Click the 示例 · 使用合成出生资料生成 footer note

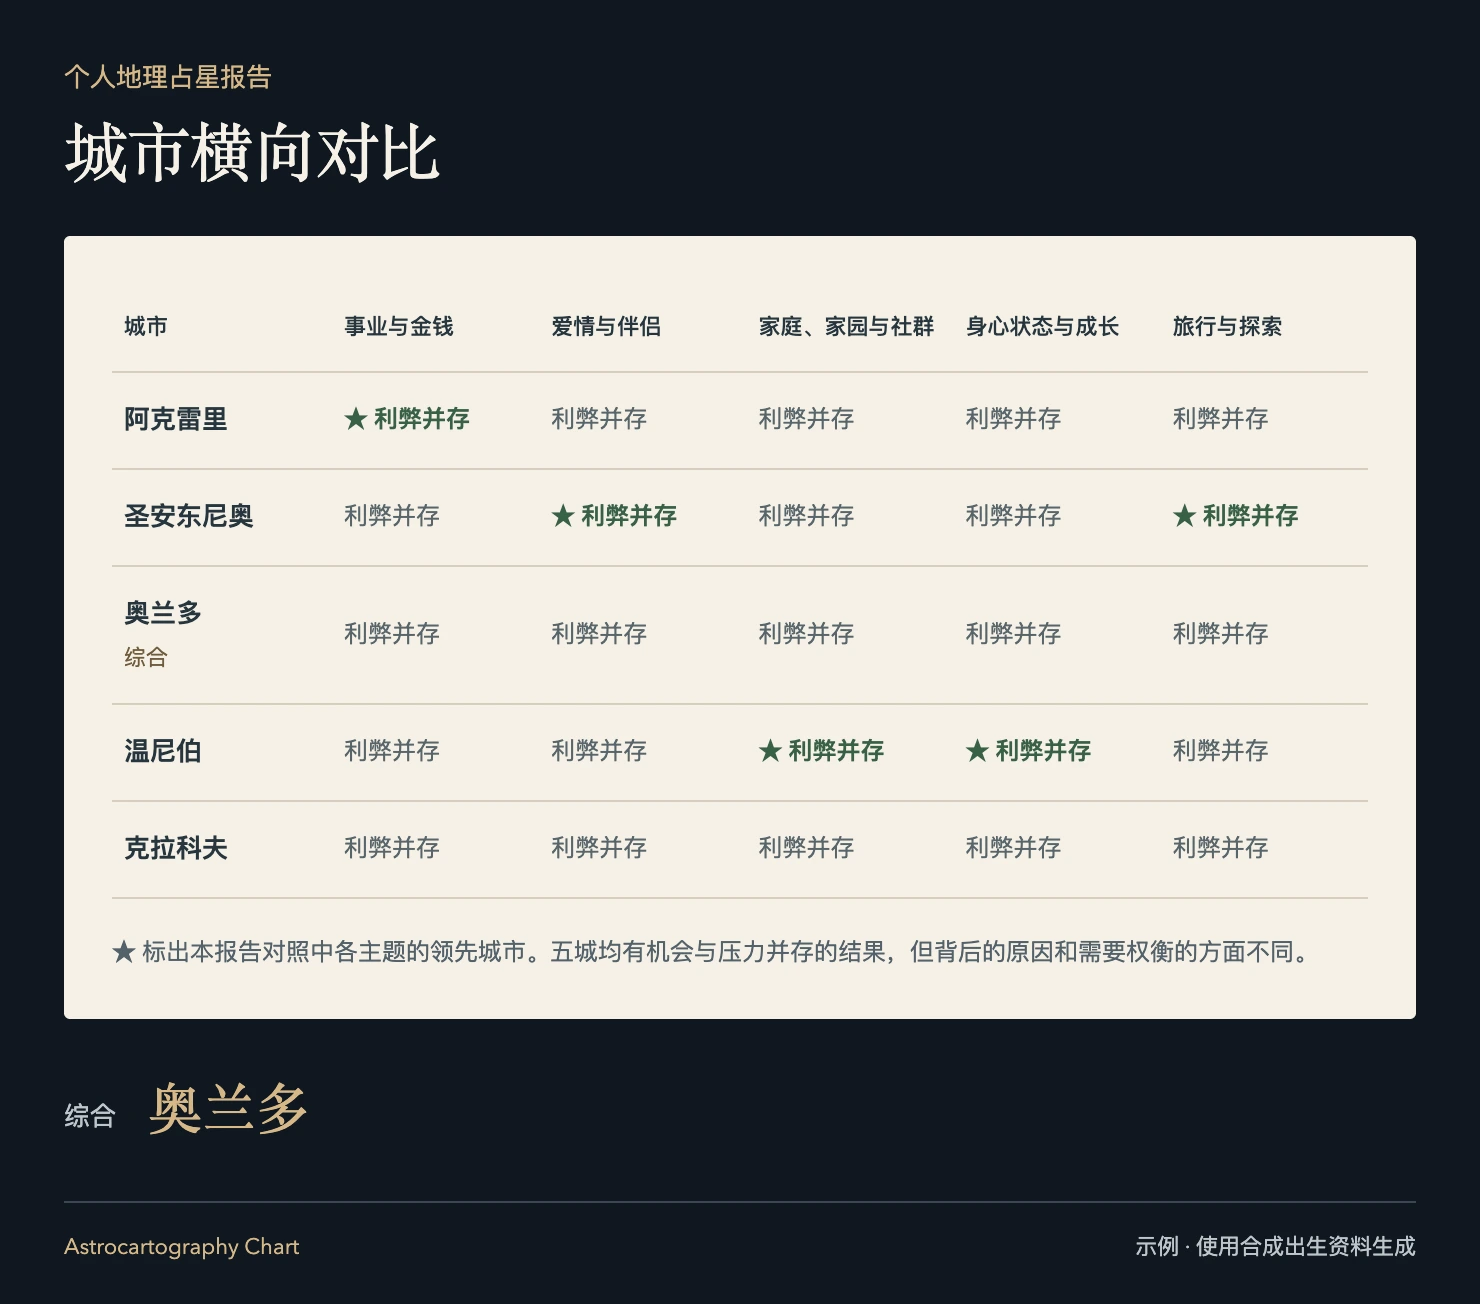click(x=1275, y=1247)
